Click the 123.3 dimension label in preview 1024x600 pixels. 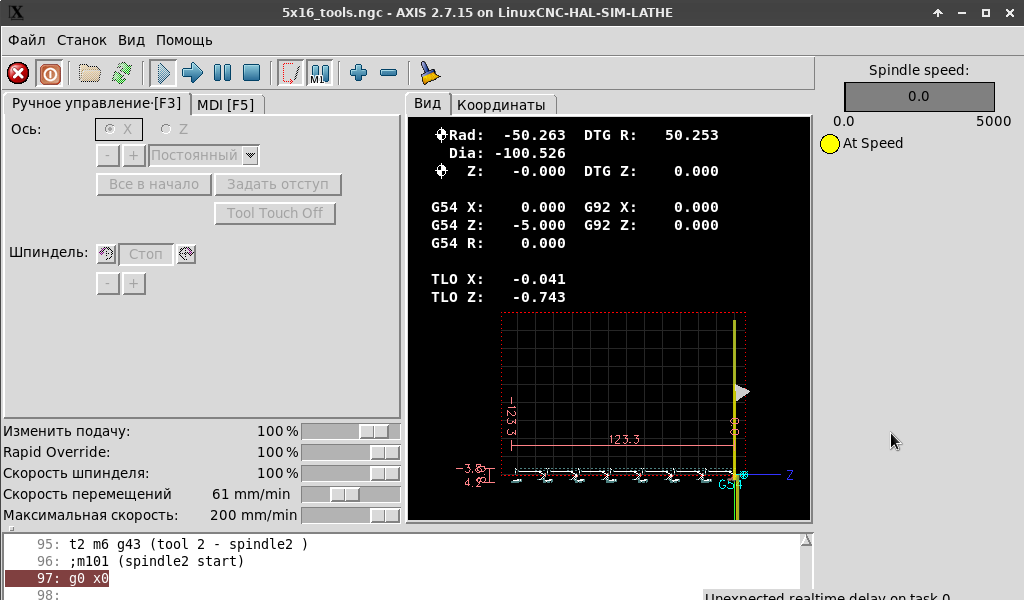tap(624, 439)
